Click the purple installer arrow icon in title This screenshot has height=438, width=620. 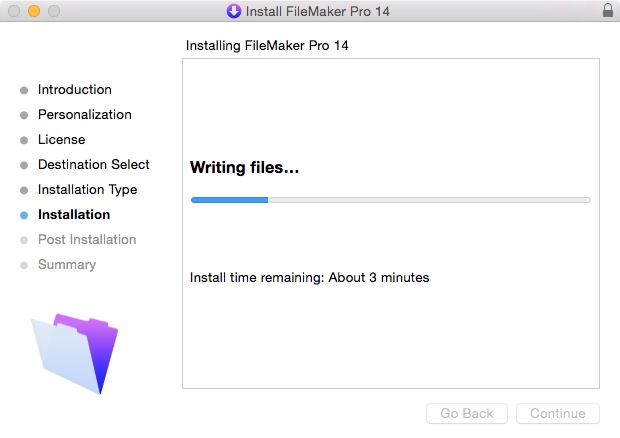234,11
